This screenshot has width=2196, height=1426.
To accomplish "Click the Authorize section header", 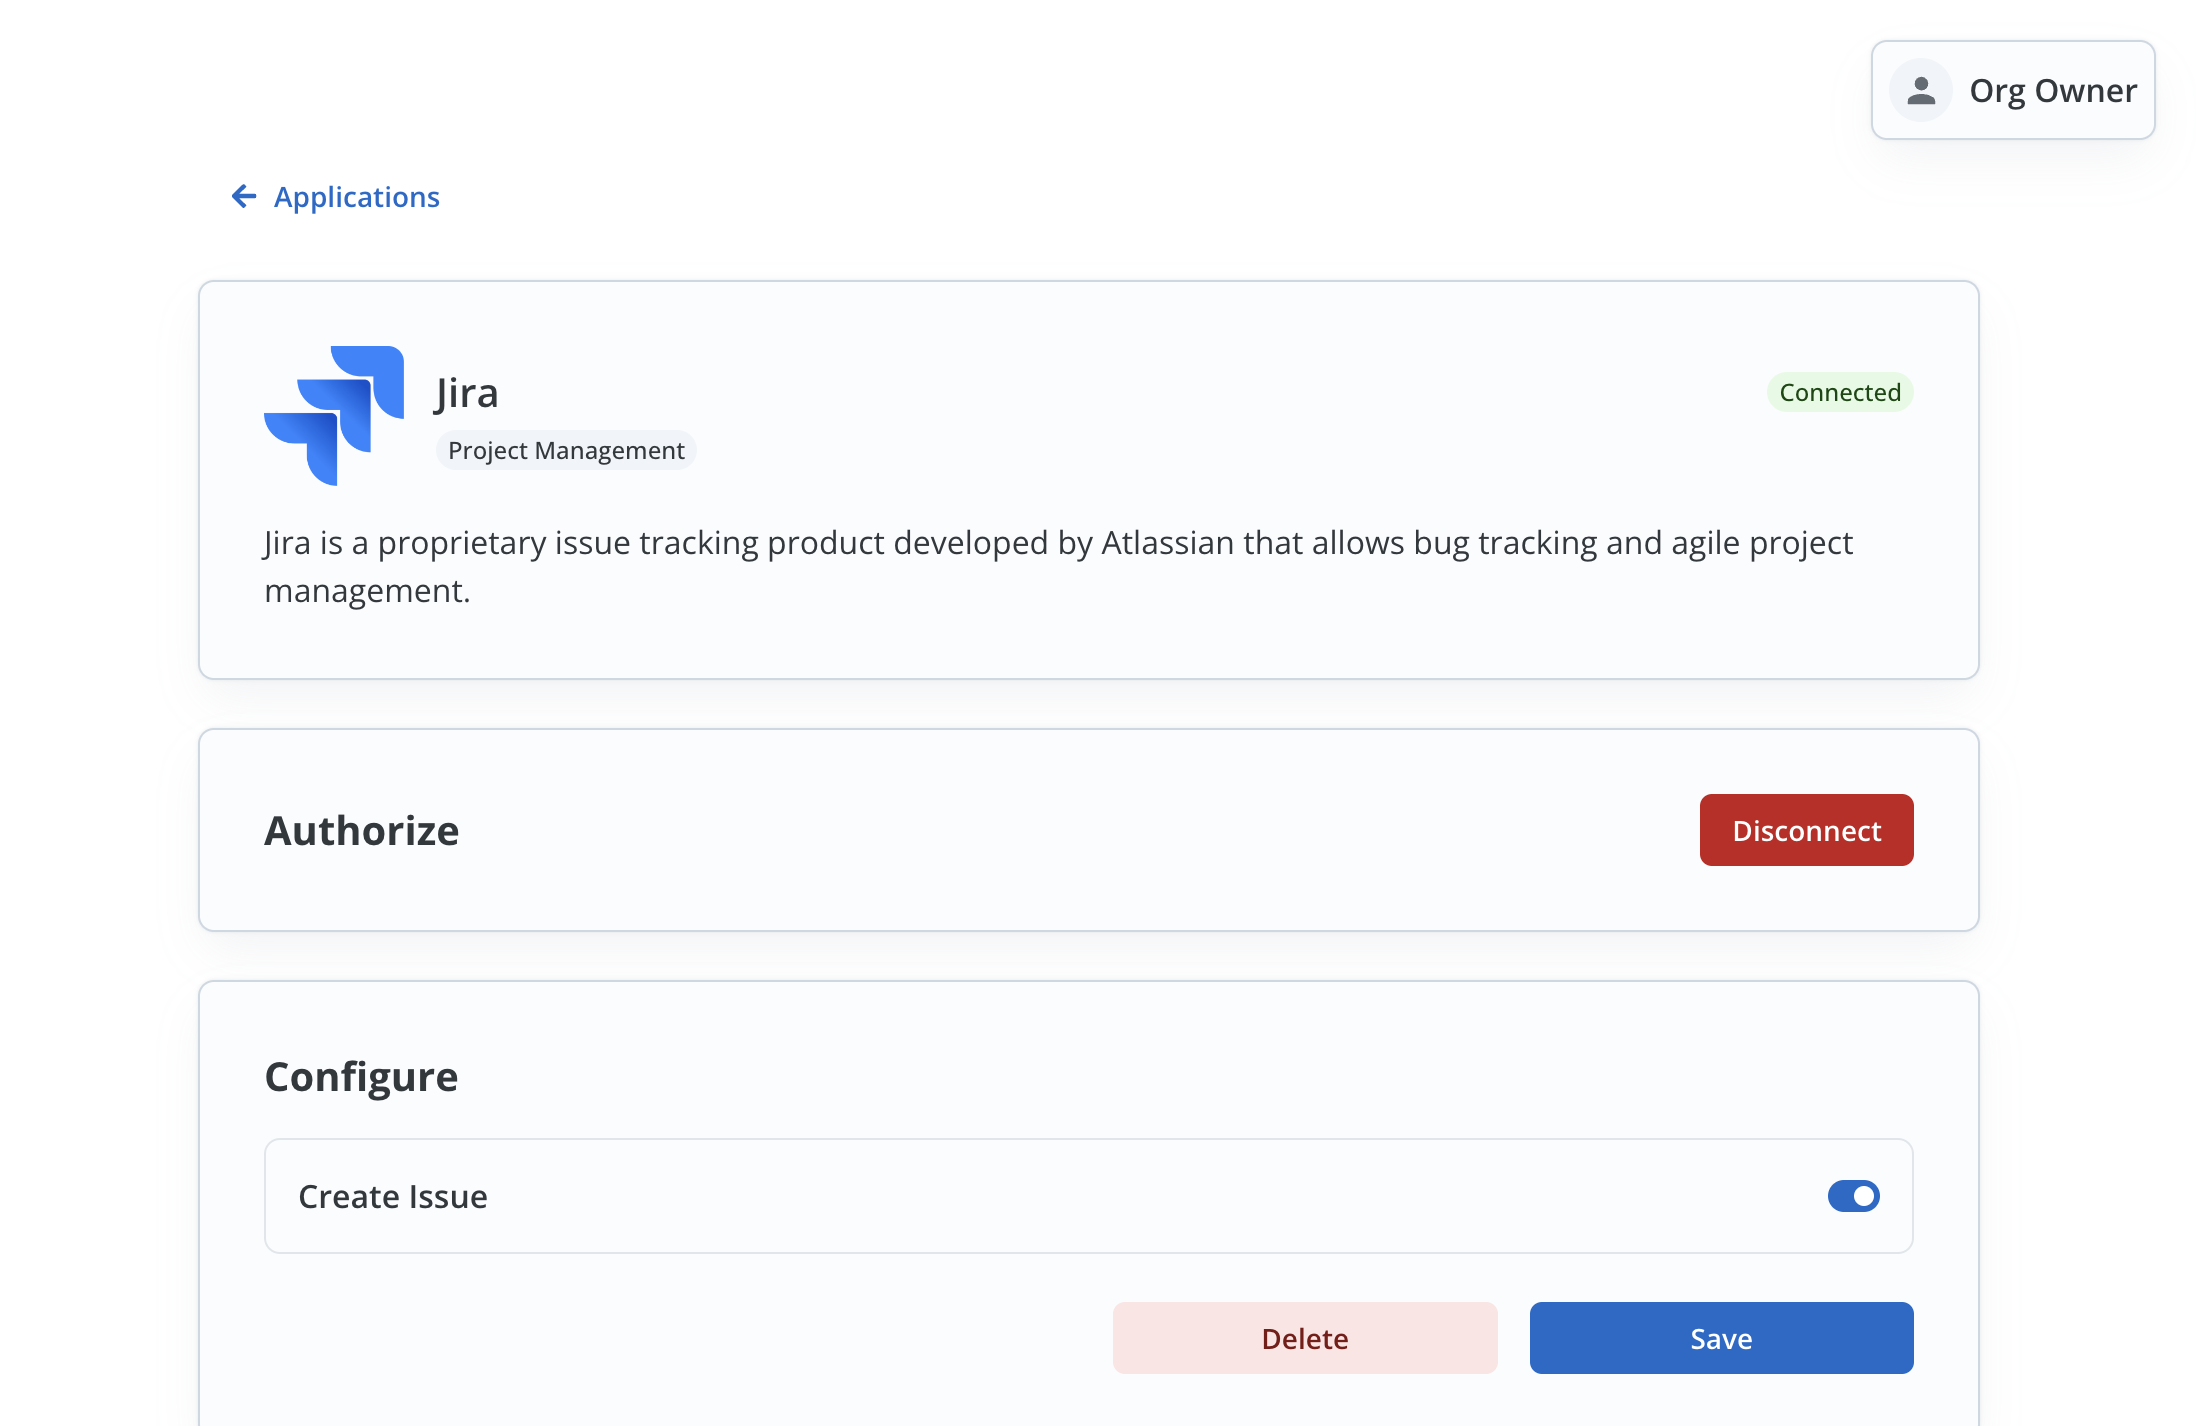I will [361, 829].
